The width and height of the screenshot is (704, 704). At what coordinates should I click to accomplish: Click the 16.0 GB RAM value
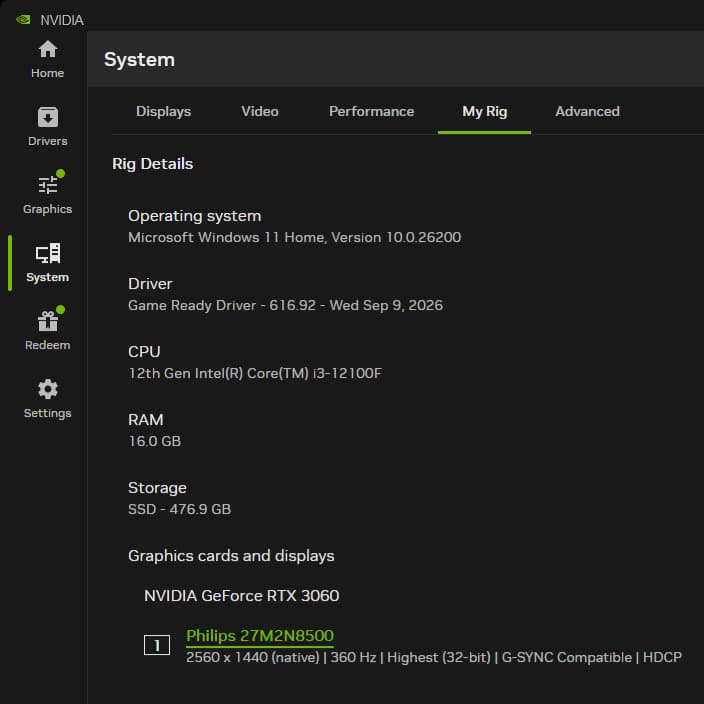[x=154, y=441]
